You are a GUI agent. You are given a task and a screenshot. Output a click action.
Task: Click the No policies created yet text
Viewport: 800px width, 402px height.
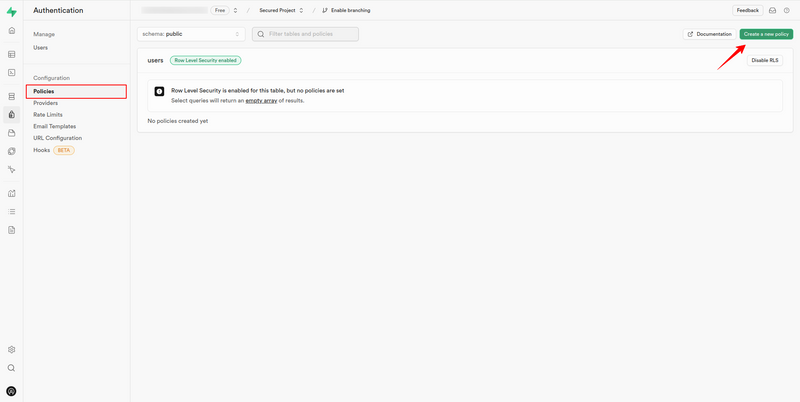pyautogui.click(x=178, y=121)
